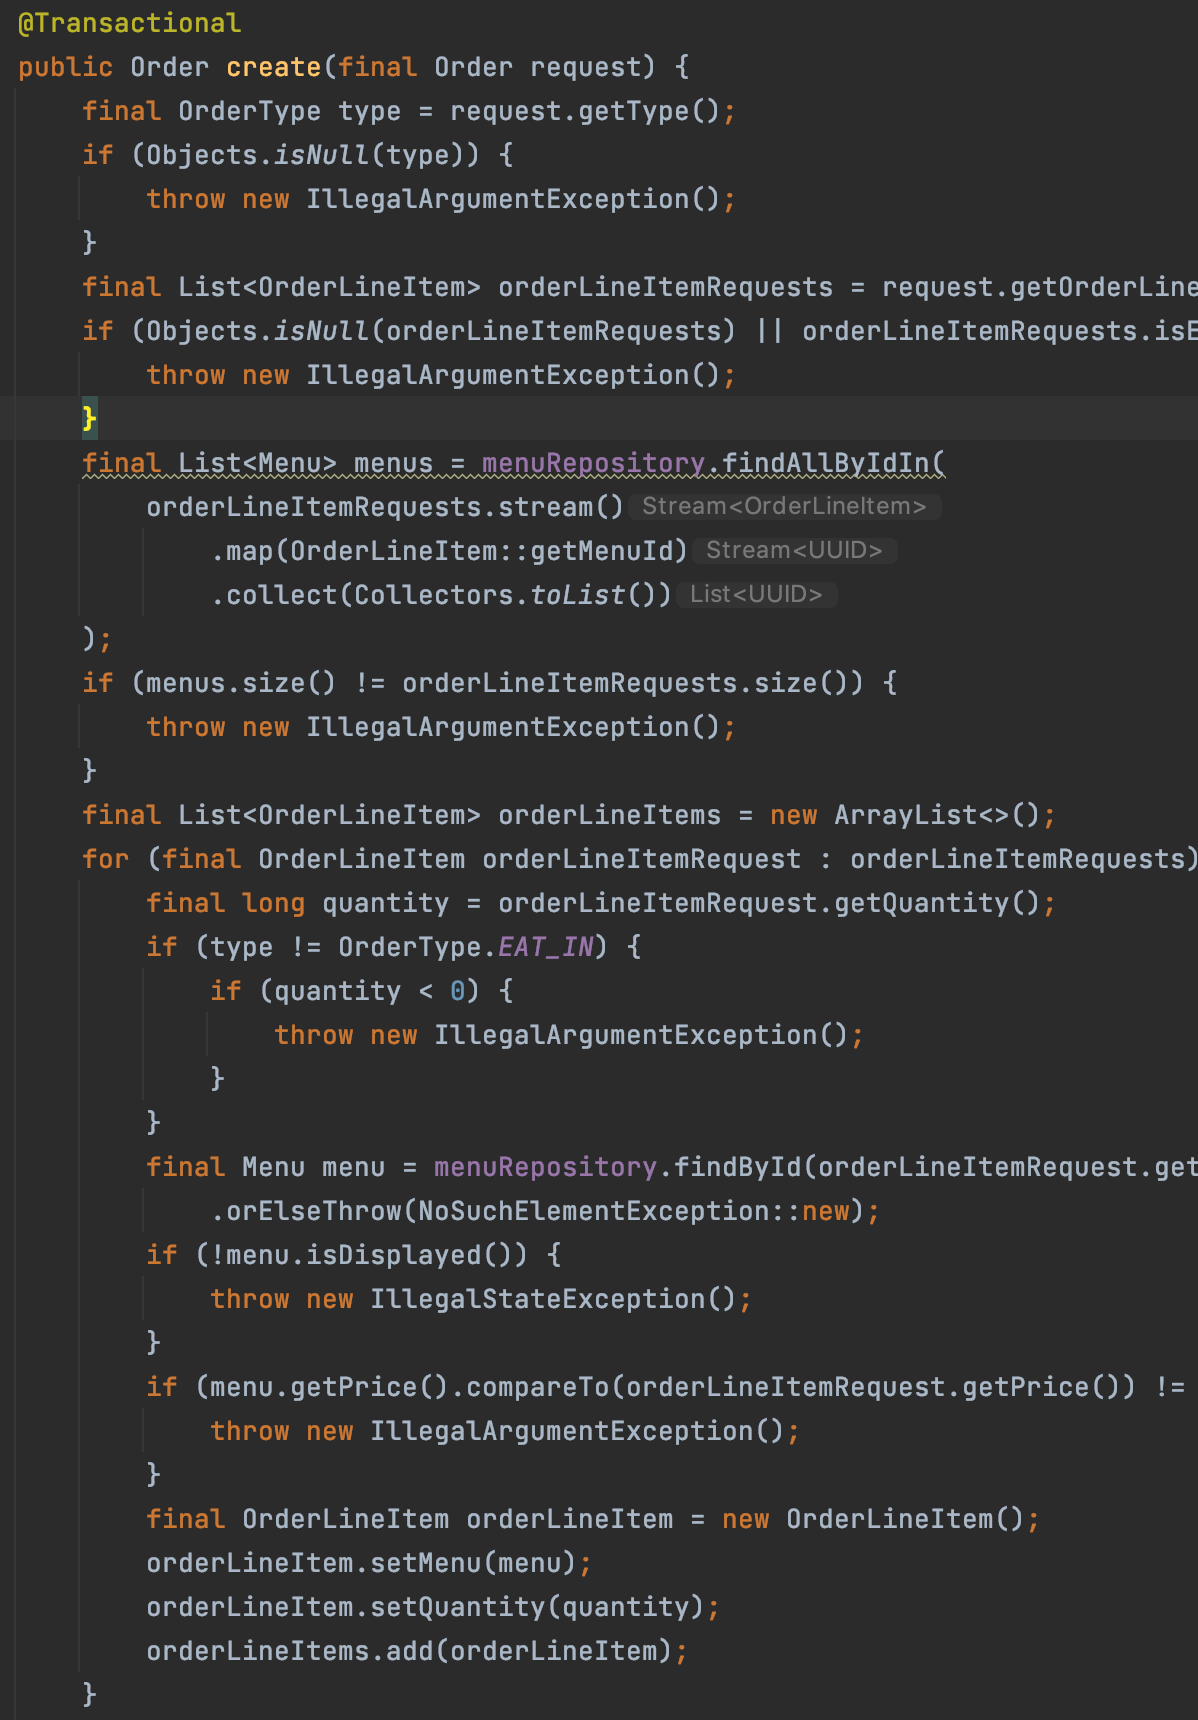Viewport: 1198px width, 1720px height.
Task: Click request.getType() call
Action: (585, 111)
